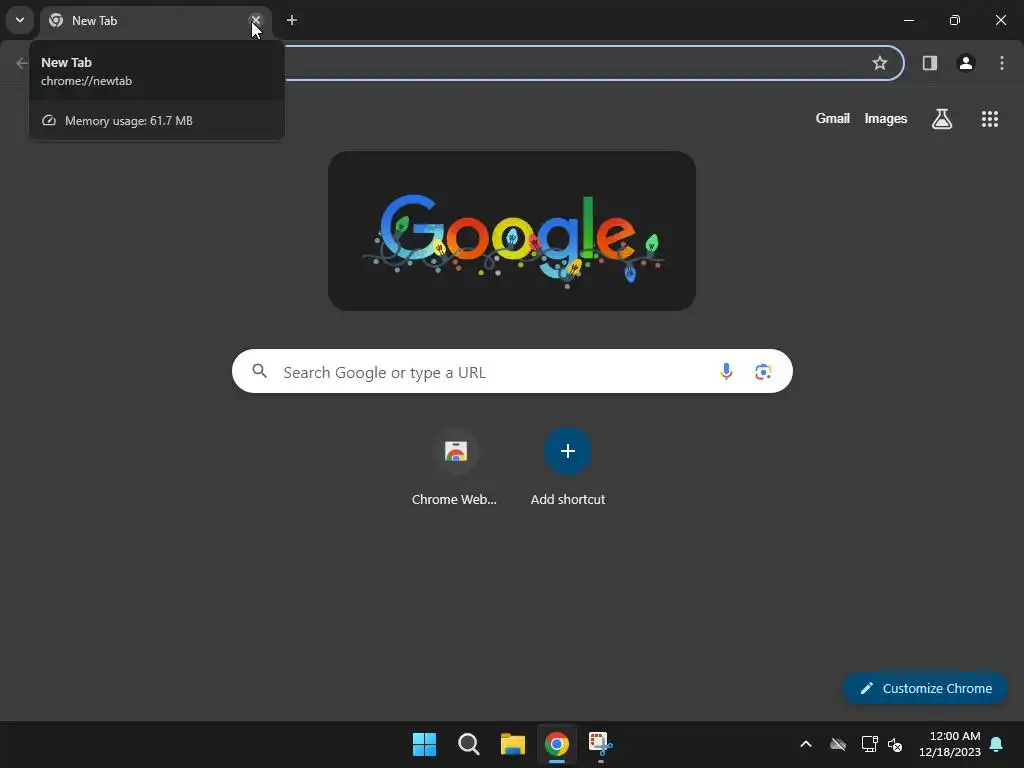Click the Google holiday lights doodle

click(x=512, y=231)
